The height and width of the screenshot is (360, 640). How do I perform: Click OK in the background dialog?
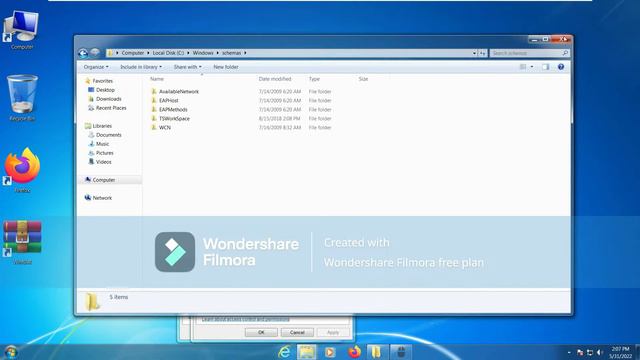pos(261,332)
